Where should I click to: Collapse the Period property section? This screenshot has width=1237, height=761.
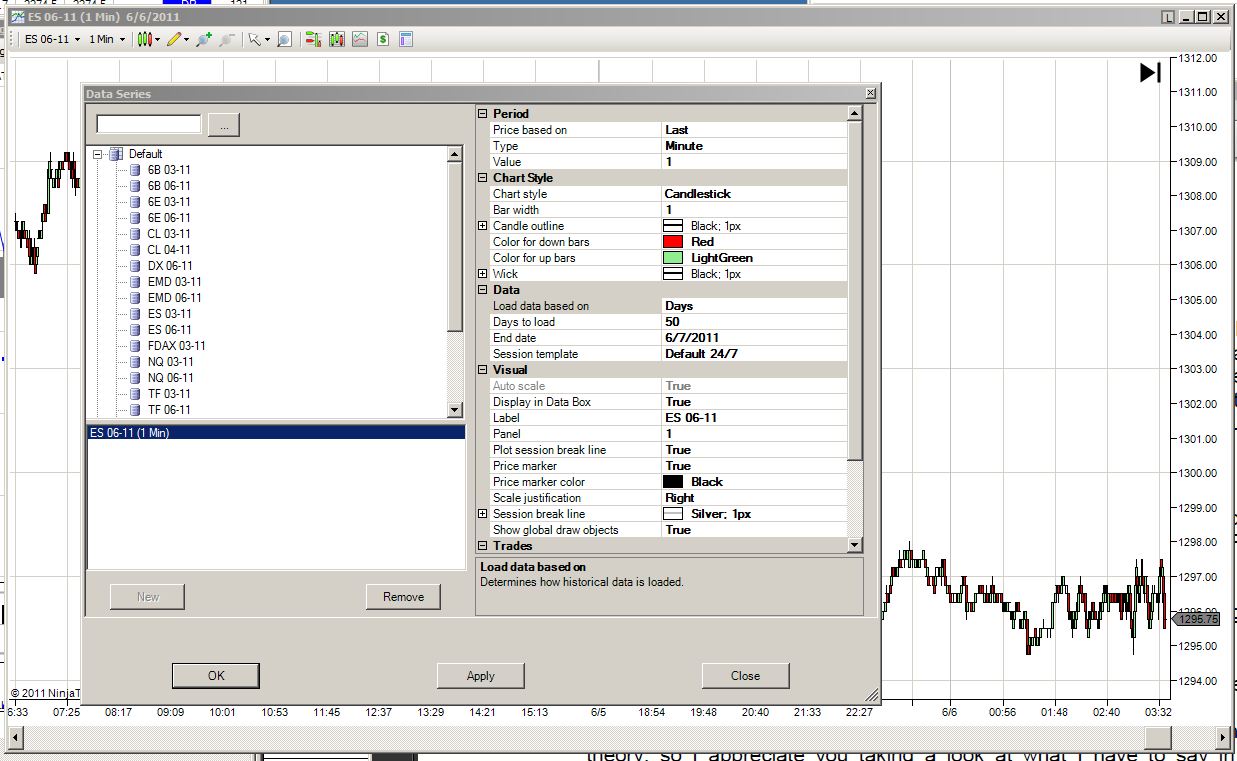coord(483,114)
